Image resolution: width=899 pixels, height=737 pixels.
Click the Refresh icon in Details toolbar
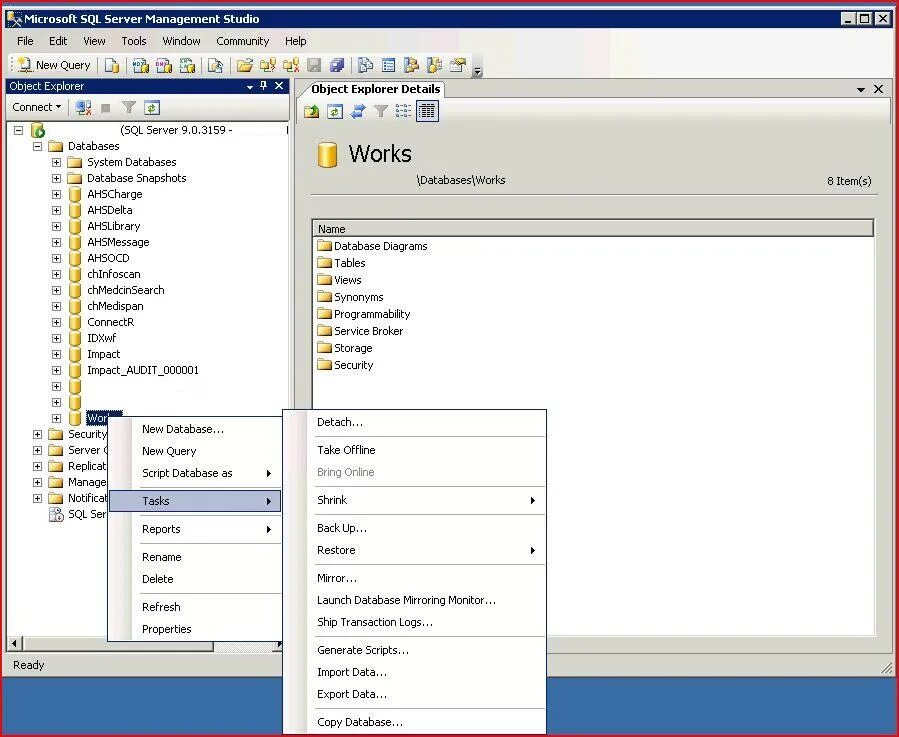click(335, 111)
